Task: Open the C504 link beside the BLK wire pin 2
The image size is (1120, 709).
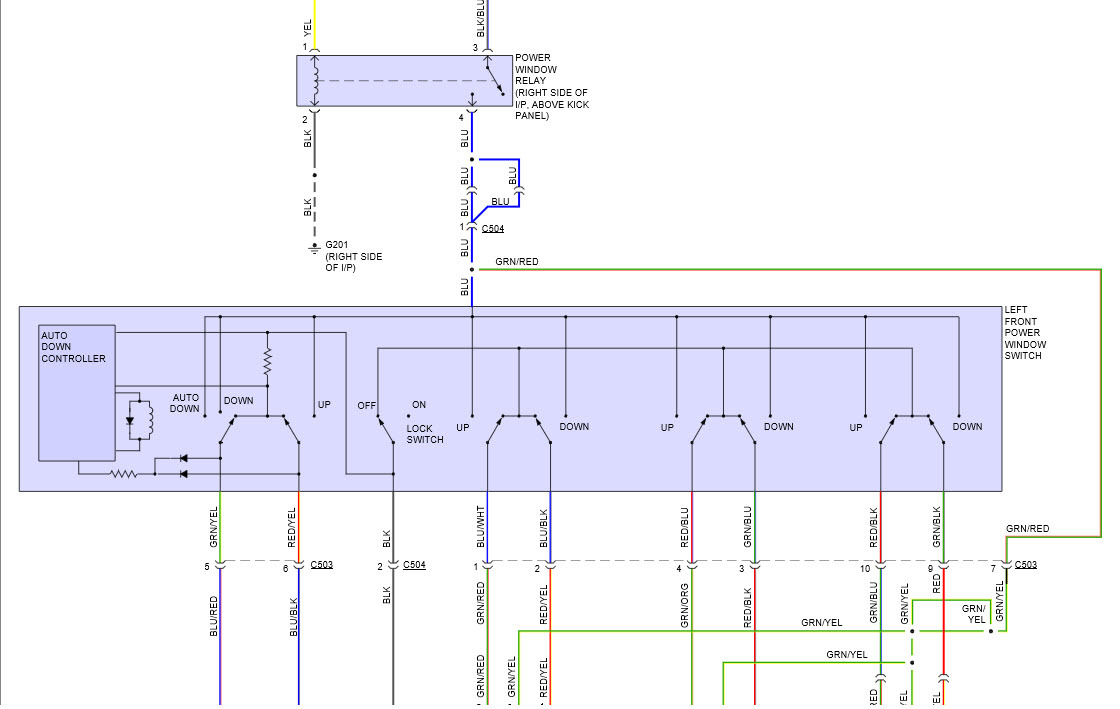Action: pos(414,565)
